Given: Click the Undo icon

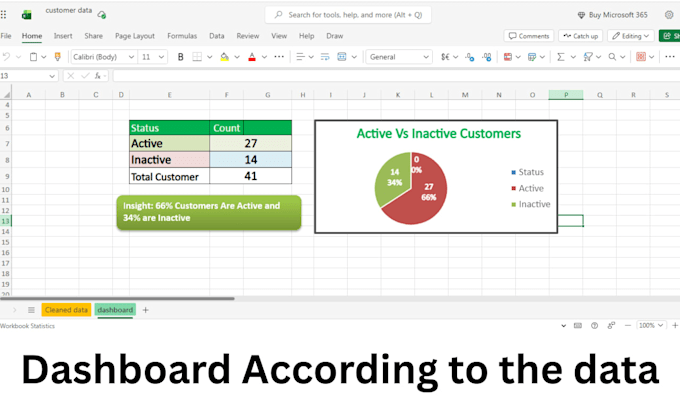Looking at the screenshot, I should [x=6, y=57].
